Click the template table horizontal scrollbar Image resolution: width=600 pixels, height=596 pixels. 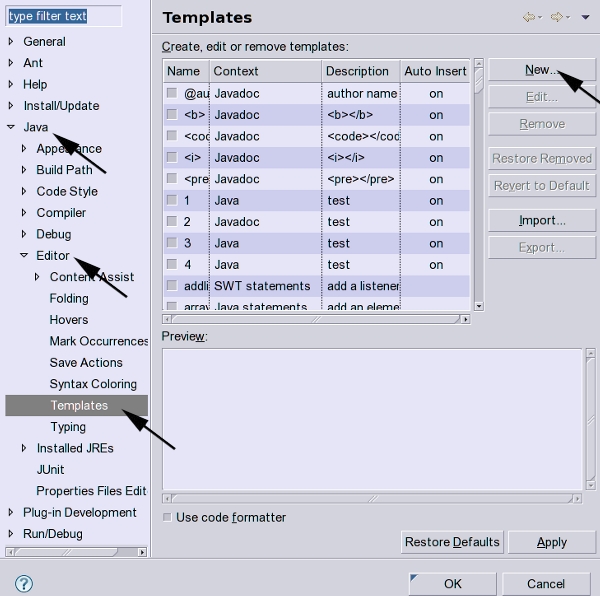click(318, 319)
